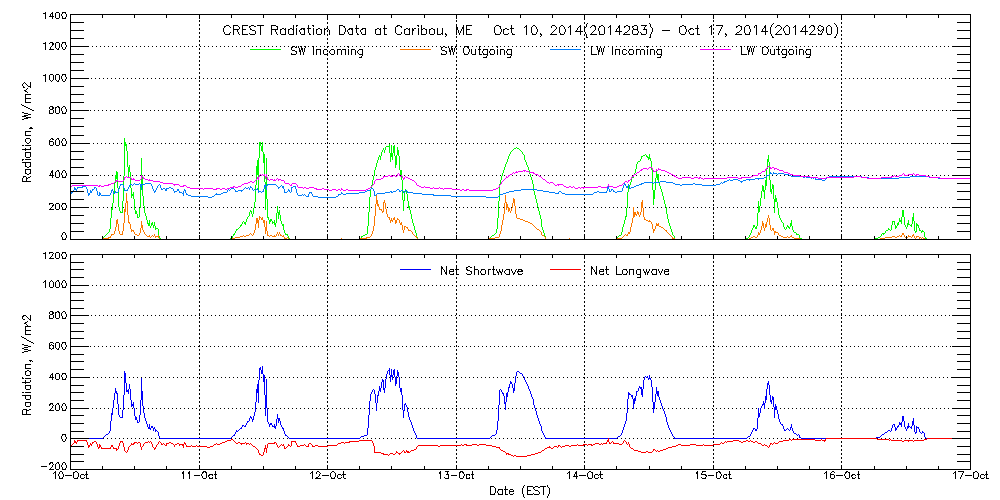The width and height of the screenshot is (1000, 500).
Task: Click the 14-Oct date tick label
Action: pyautogui.click(x=585, y=476)
